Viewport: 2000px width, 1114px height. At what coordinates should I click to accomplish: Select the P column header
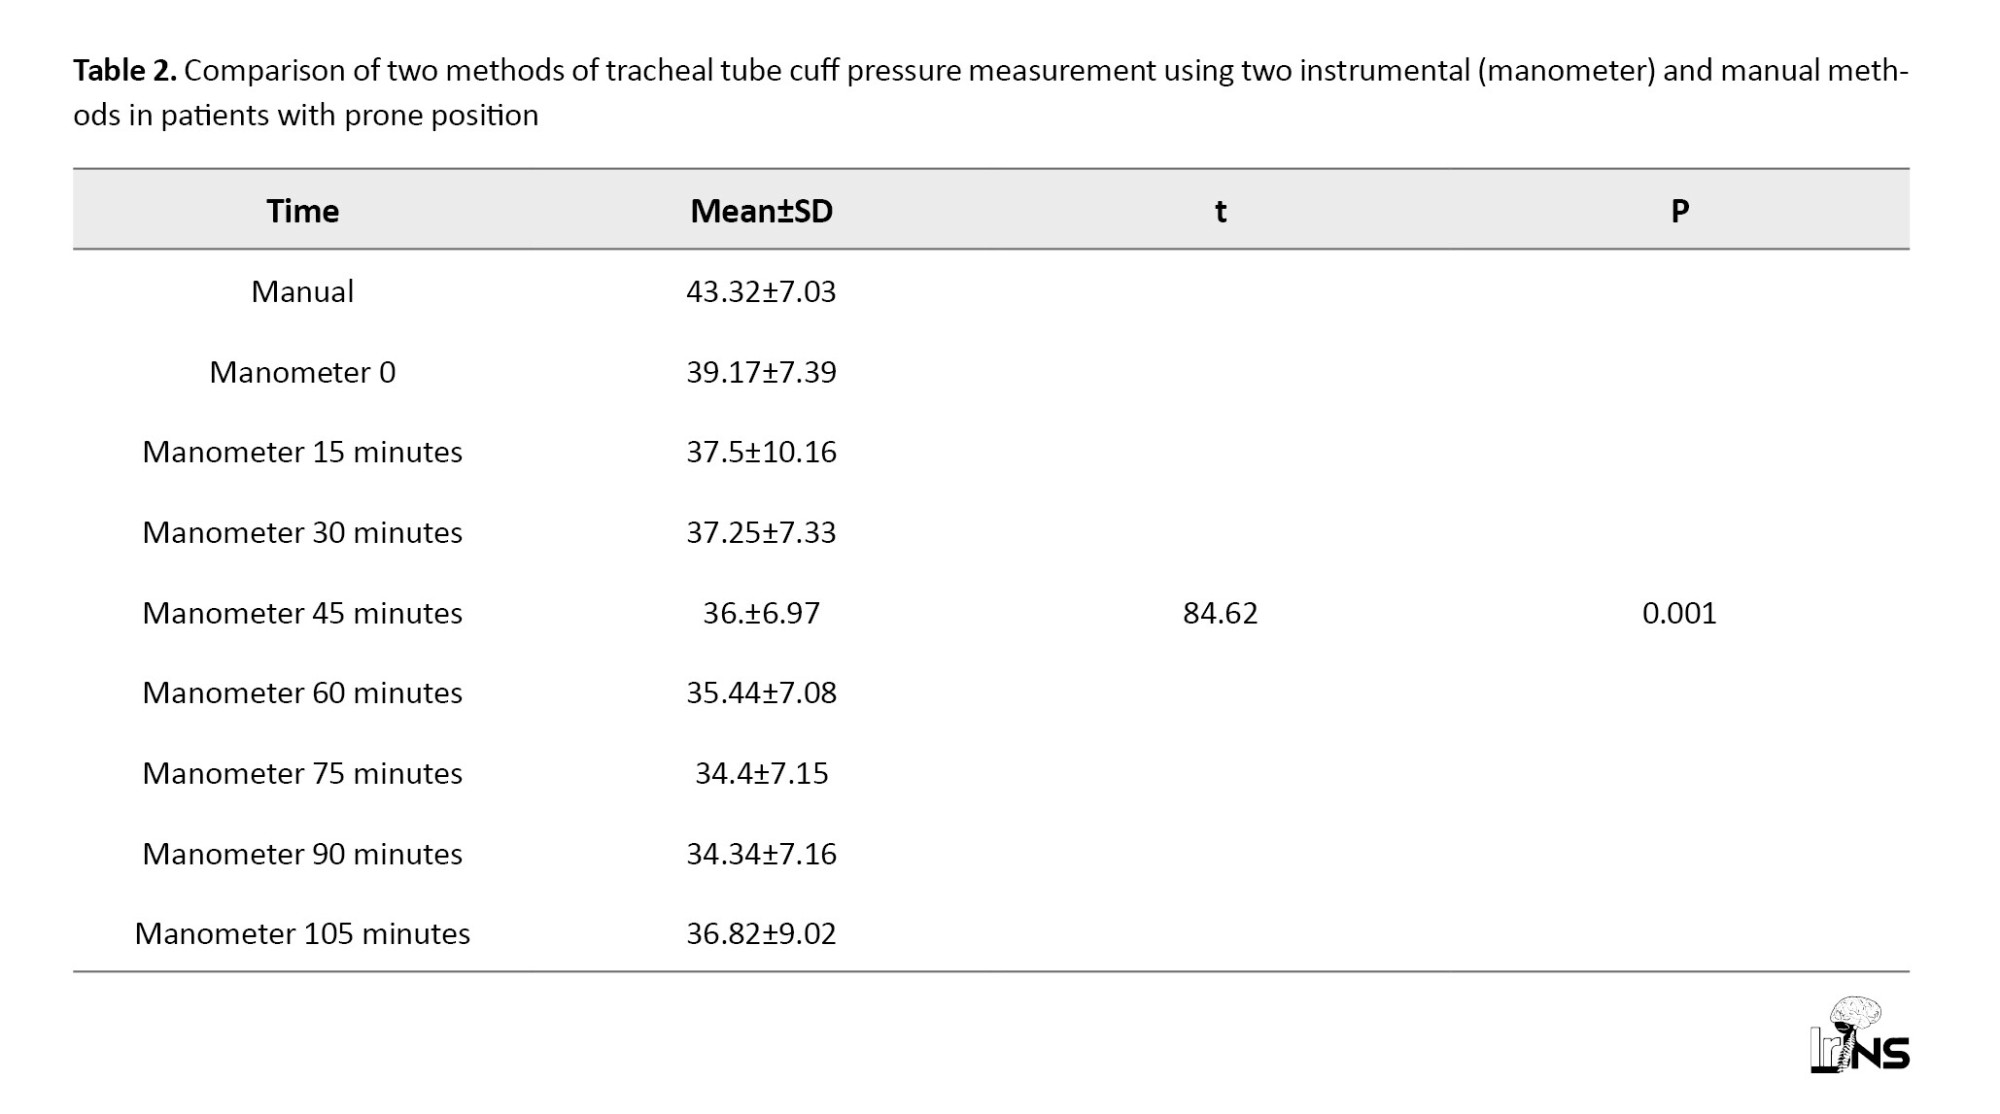(1679, 211)
